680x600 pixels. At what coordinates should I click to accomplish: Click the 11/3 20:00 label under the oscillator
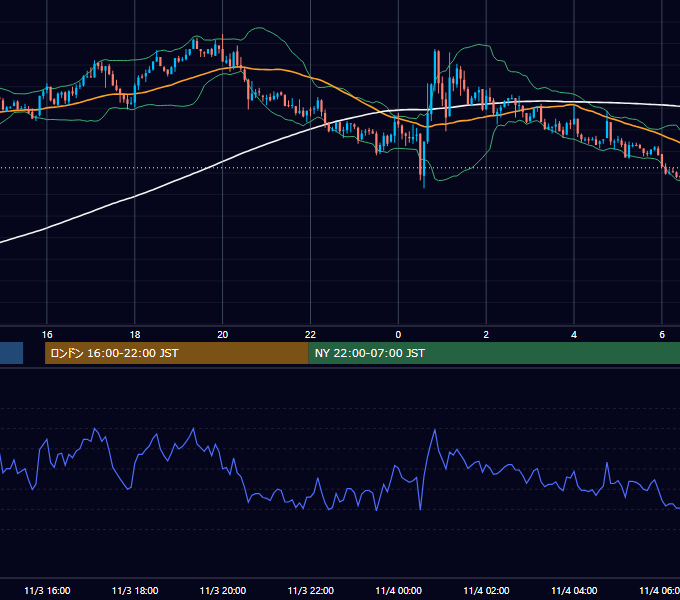222,590
